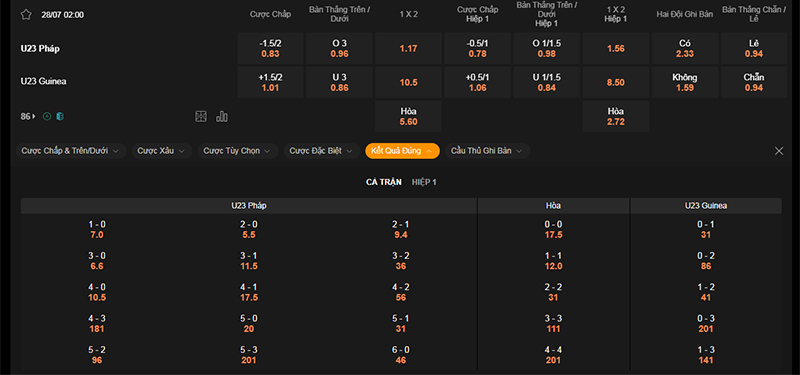Bet on correct score 2 - 0 at 5.5
The width and height of the screenshot is (800, 375).
point(249,230)
